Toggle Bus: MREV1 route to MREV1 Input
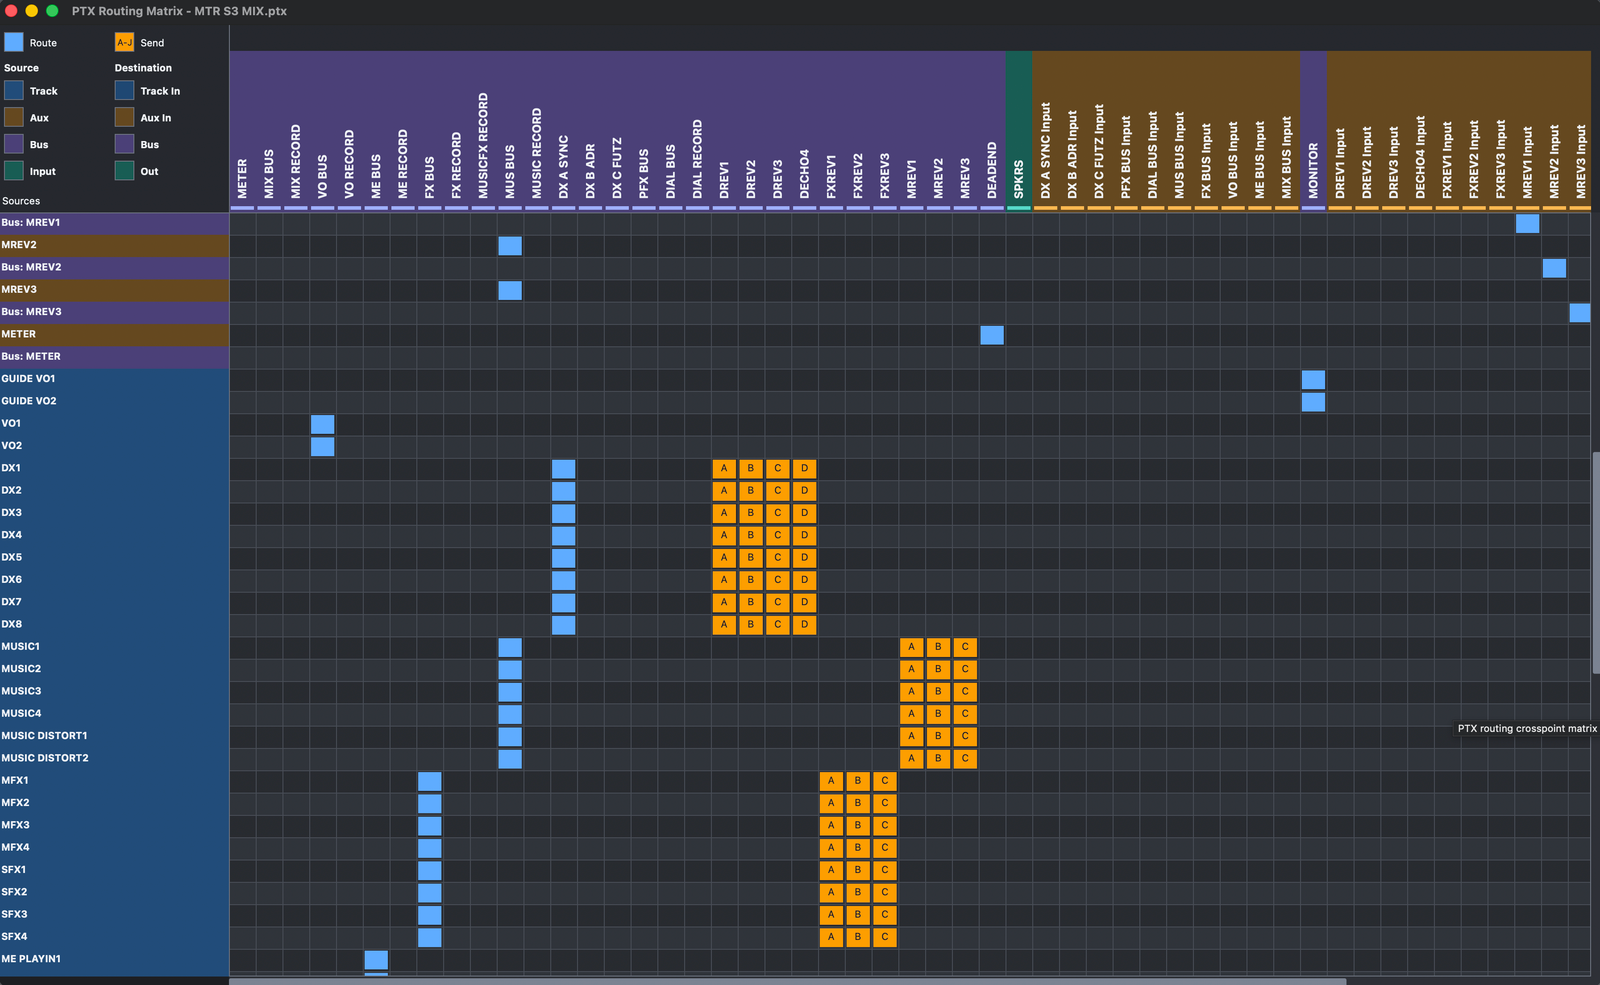The width and height of the screenshot is (1600, 985). 1527,223
